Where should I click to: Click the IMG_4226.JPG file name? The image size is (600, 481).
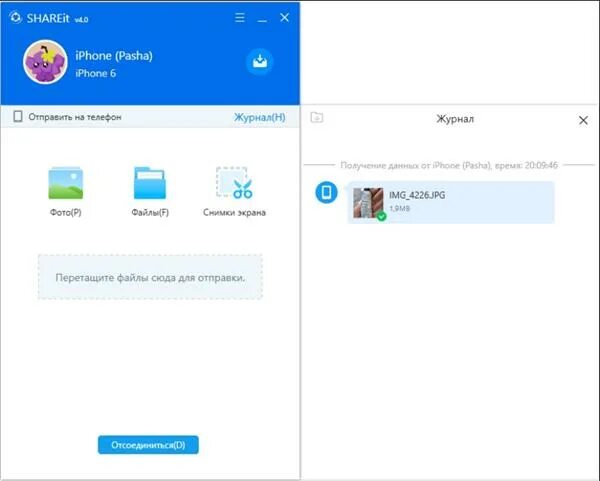click(x=417, y=195)
